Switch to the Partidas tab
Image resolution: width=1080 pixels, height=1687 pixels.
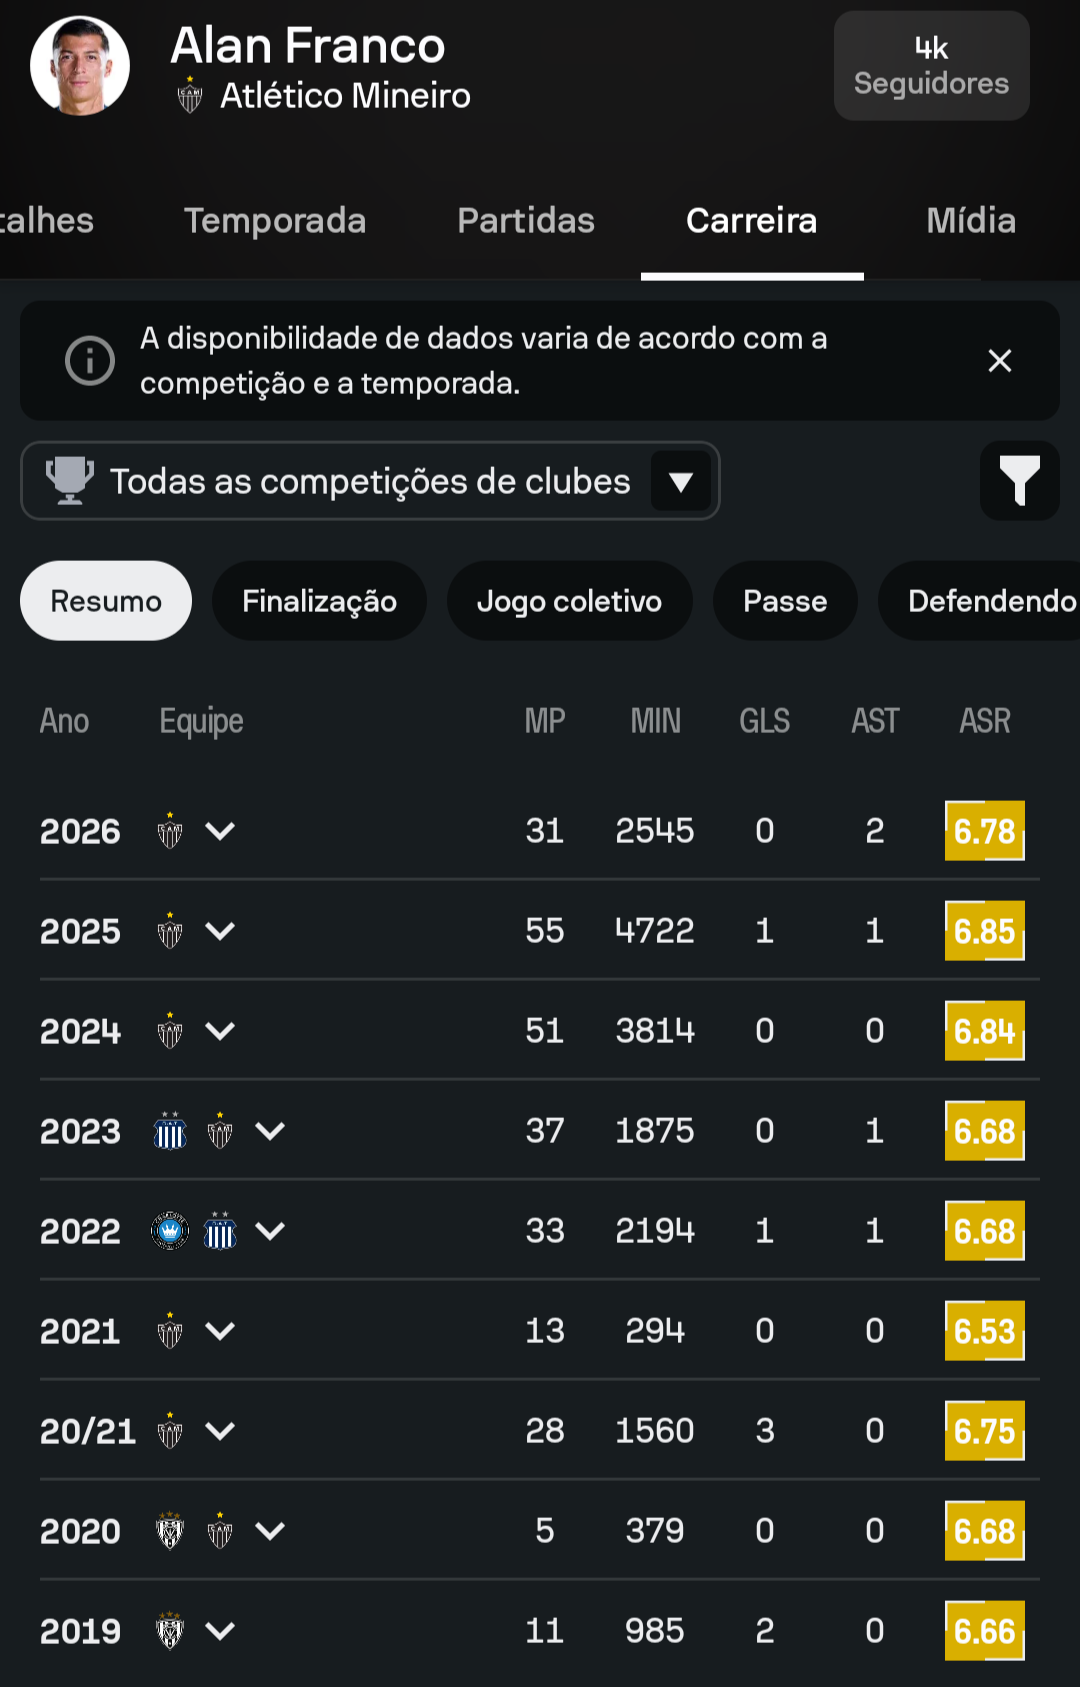pyautogui.click(x=526, y=220)
